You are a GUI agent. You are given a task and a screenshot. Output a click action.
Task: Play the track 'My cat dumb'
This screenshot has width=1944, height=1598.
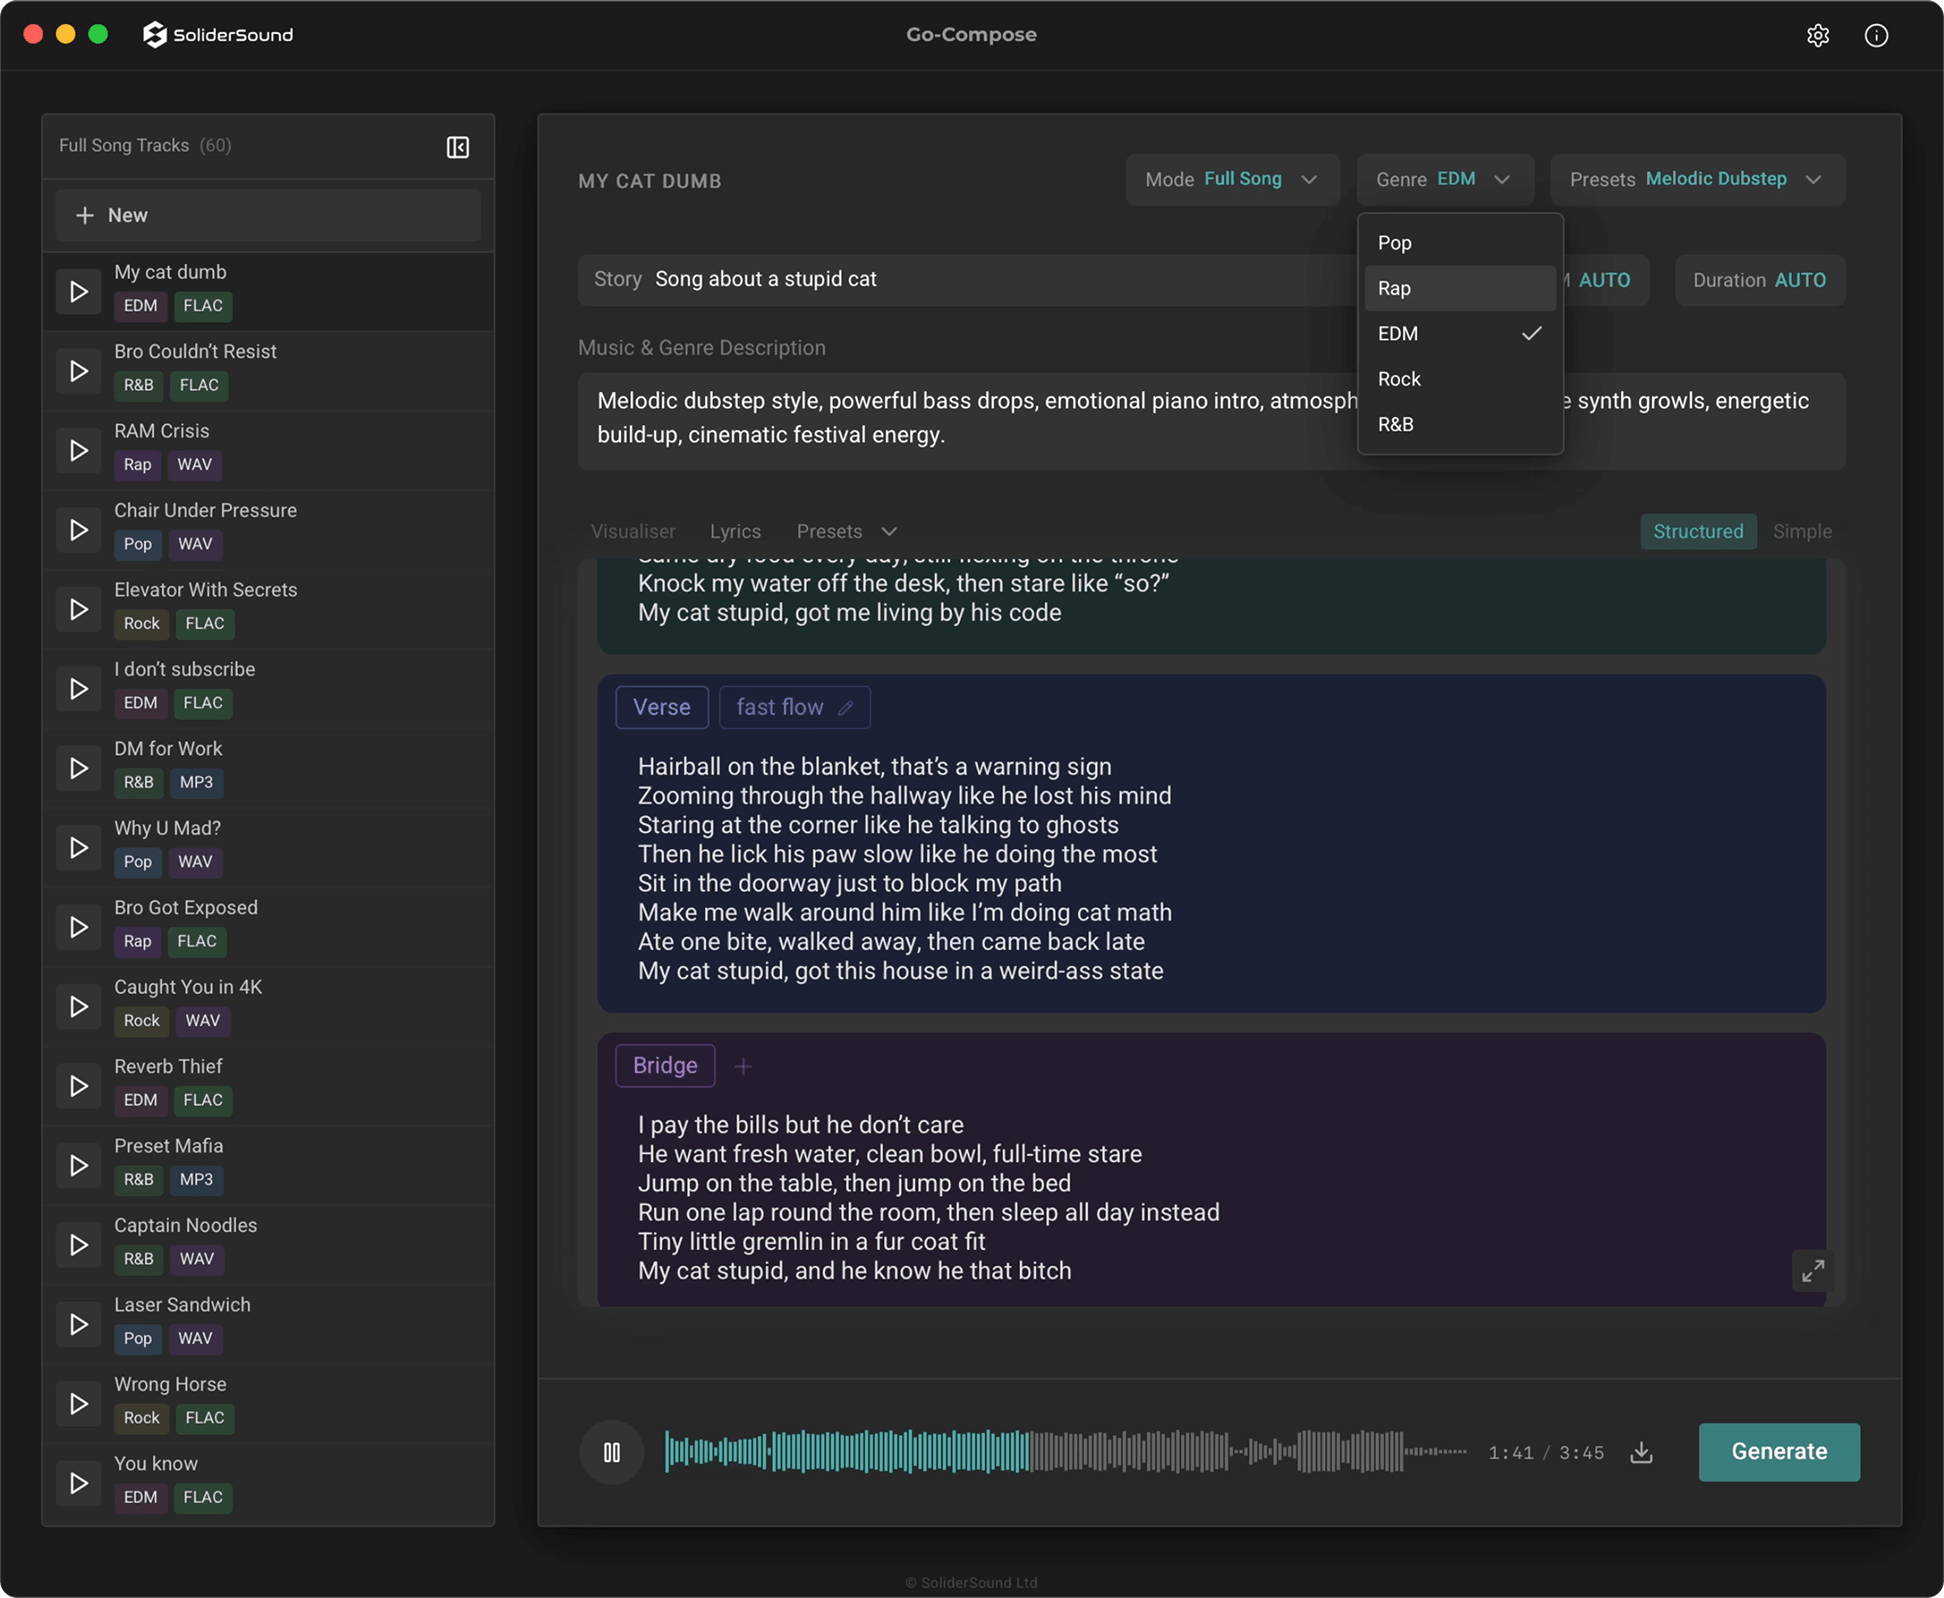pyautogui.click(x=79, y=291)
